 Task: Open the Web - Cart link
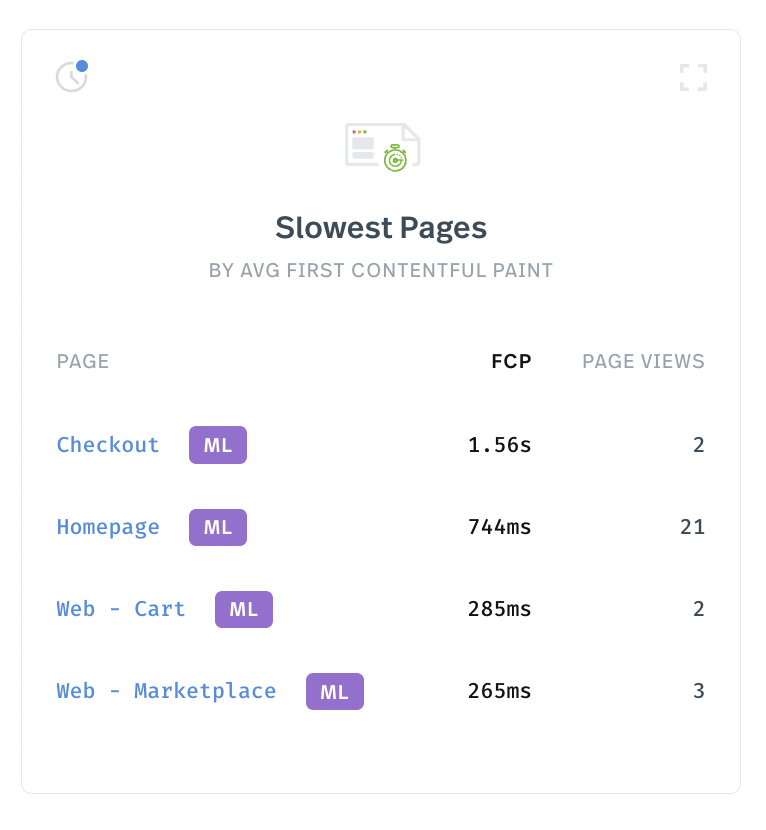(x=121, y=609)
